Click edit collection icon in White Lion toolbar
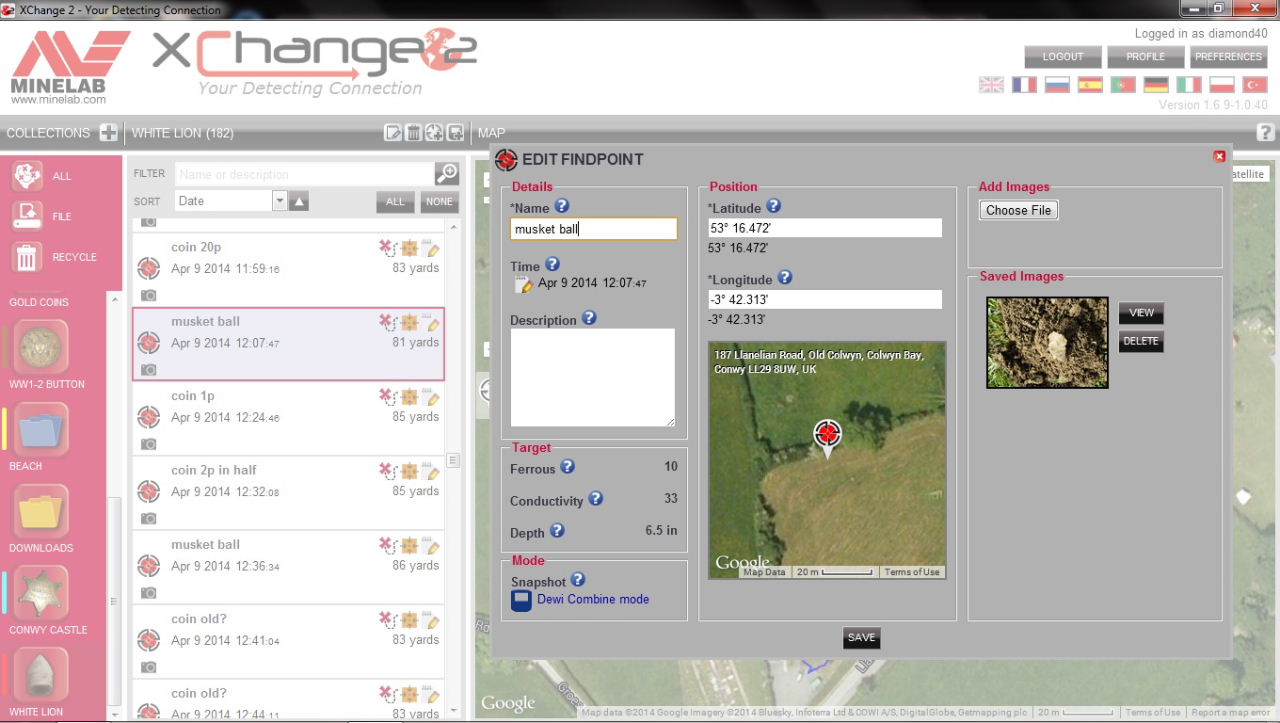1280x723 pixels. [393, 133]
